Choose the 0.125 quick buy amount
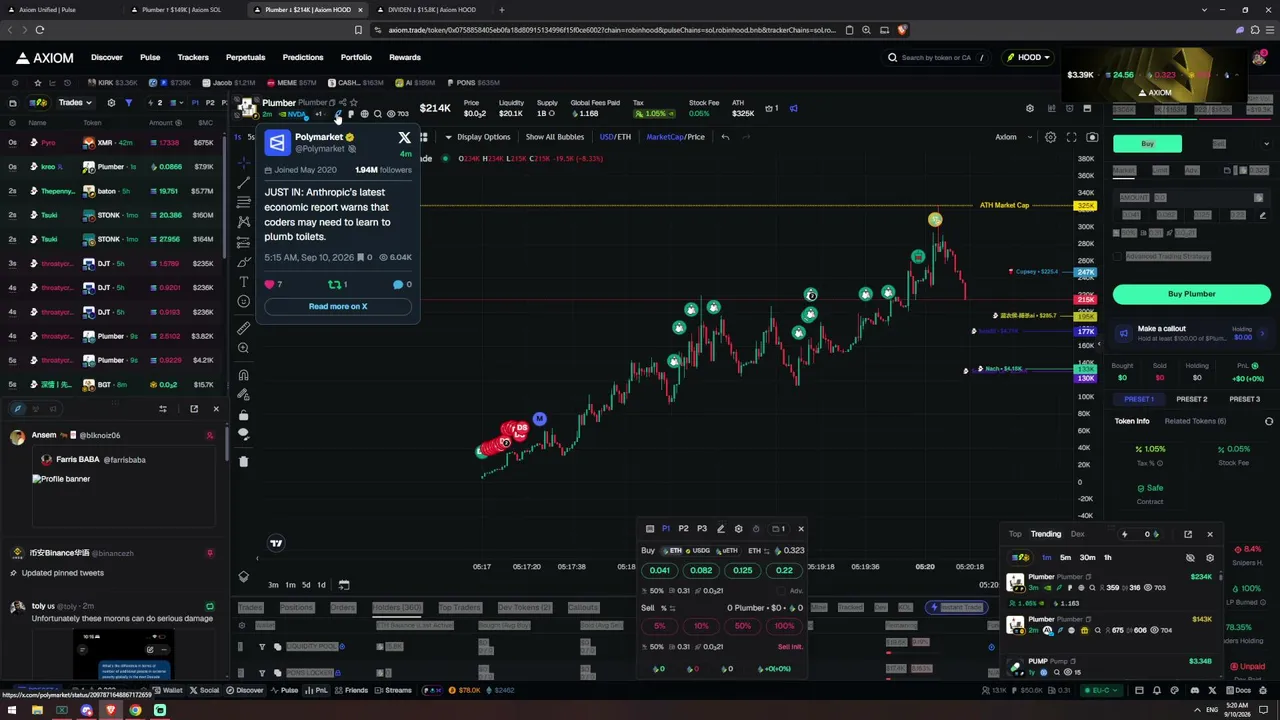Viewport: 1280px width, 720px height. [x=742, y=570]
